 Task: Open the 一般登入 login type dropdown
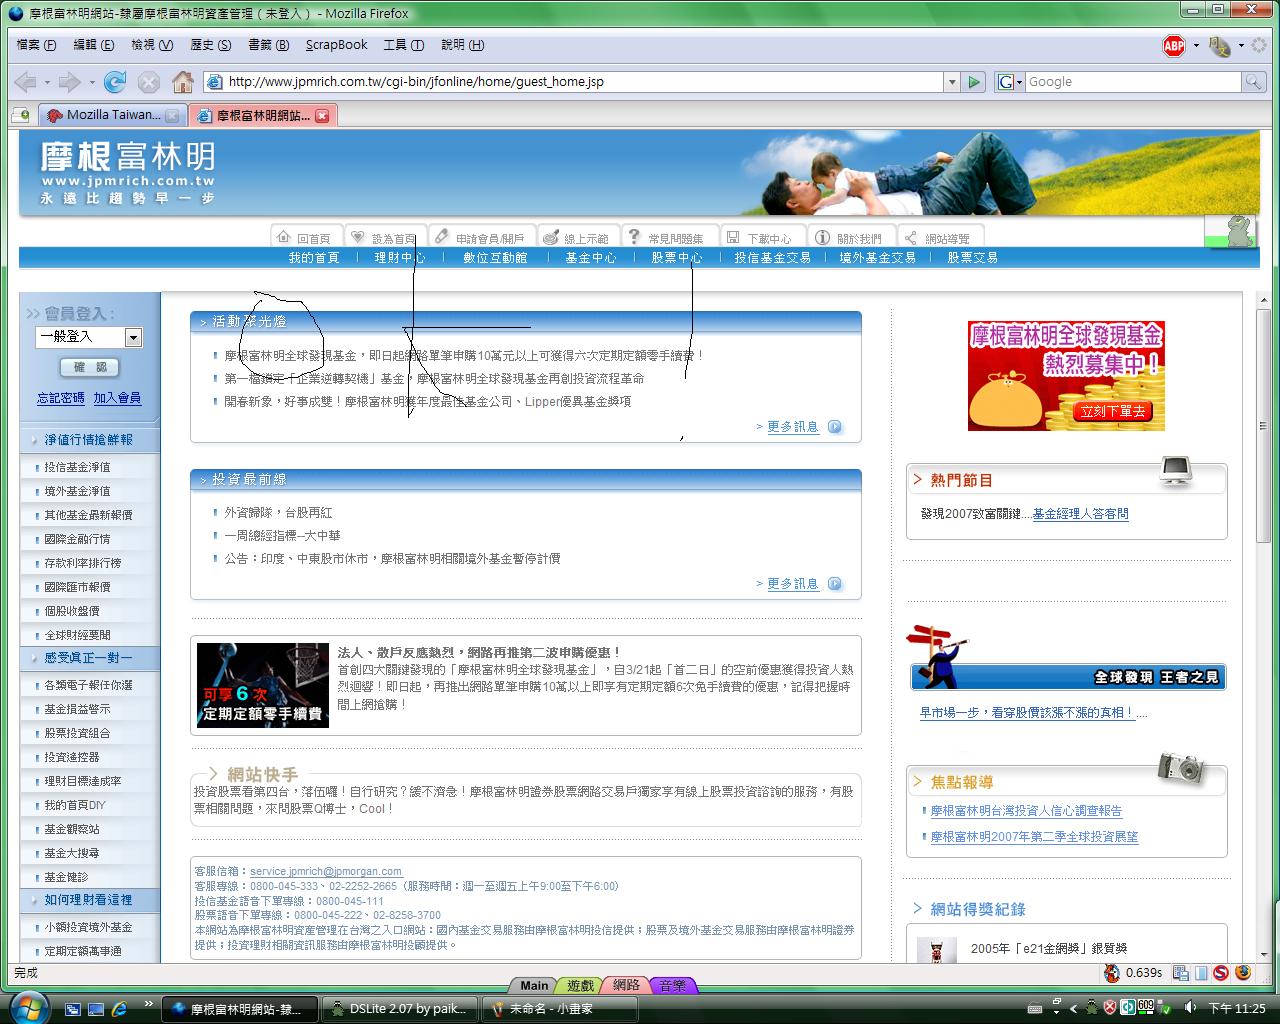(133, 338)
